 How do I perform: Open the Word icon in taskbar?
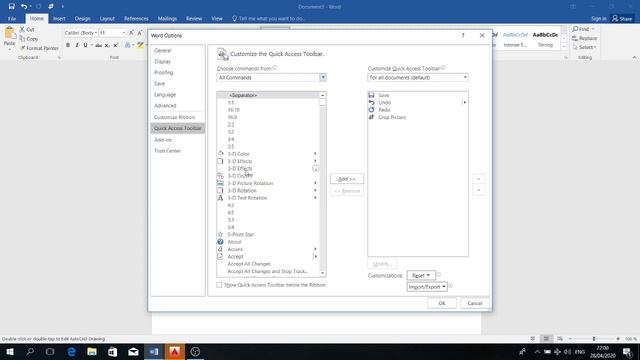pyautogui.click(x=154, y=351)
